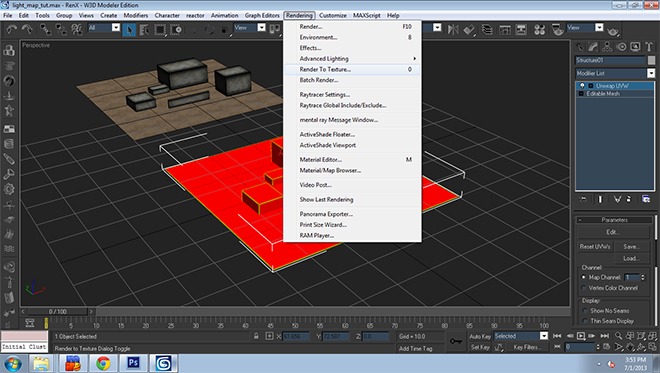Image resolution: width=660 pixels, height=373 pixels.
Task: Click the Set Key text button
Action: [x=480, y=347]
